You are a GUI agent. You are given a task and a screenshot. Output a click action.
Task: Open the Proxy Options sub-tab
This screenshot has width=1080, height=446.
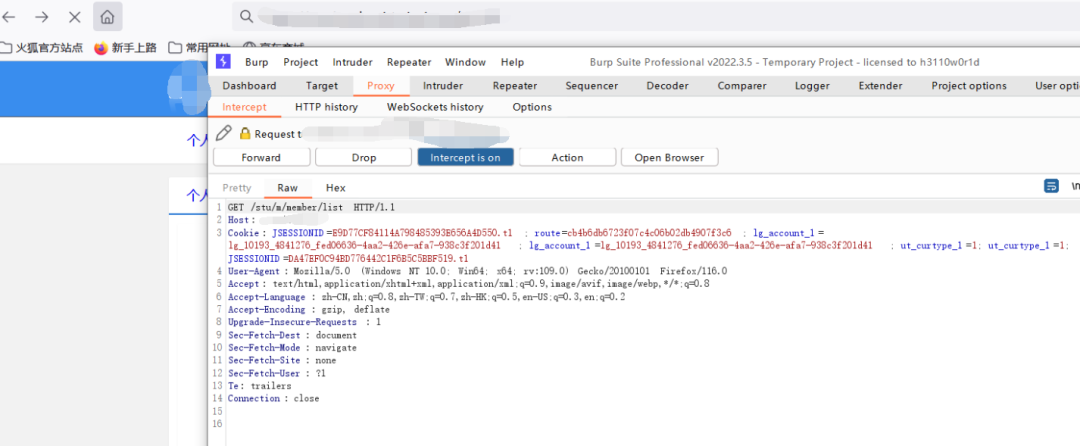tap(532, 107)
